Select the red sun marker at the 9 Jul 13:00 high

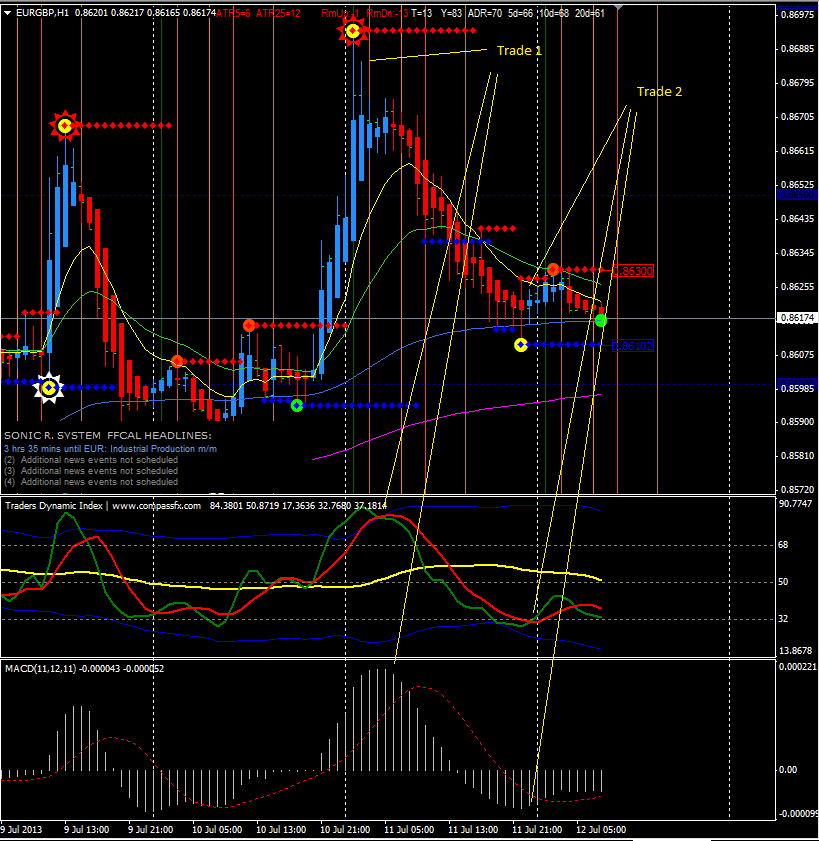[x=65, y=126]
